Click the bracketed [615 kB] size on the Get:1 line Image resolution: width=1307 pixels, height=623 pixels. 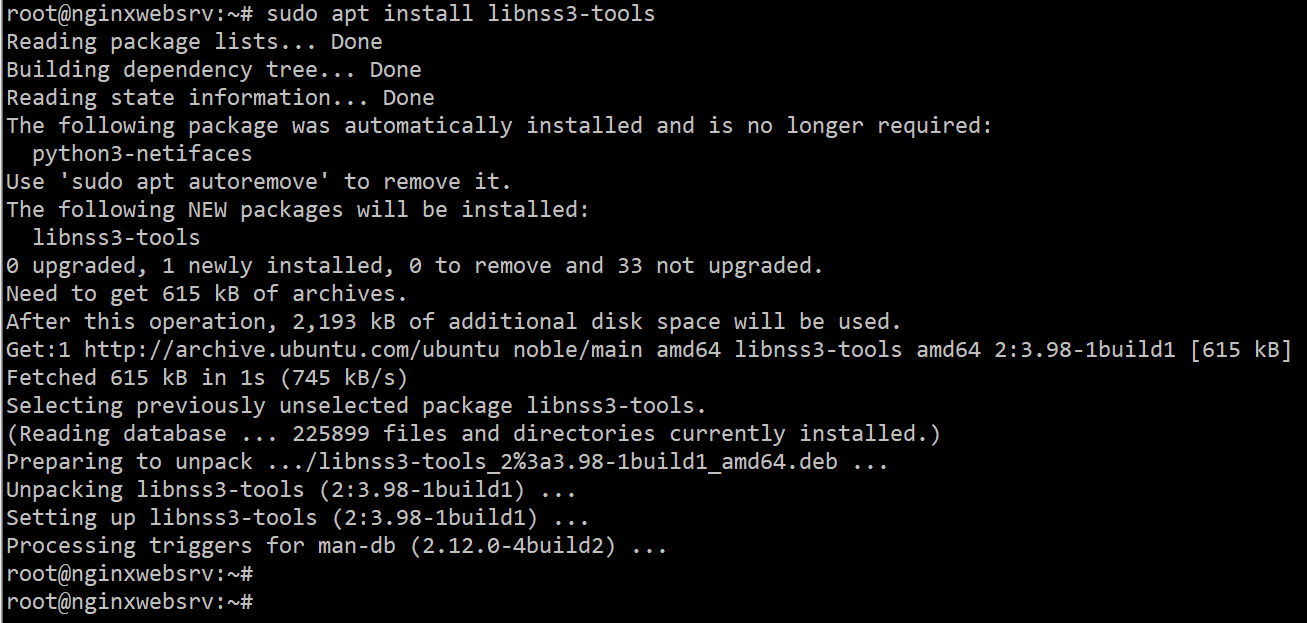pyautogui.click(x=1240, y=350)
